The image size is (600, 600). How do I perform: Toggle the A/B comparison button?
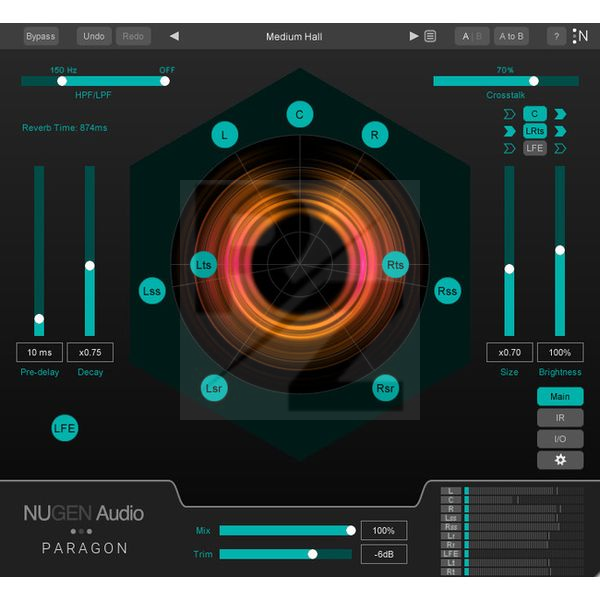pyautogui.click(x=472, y=36)
